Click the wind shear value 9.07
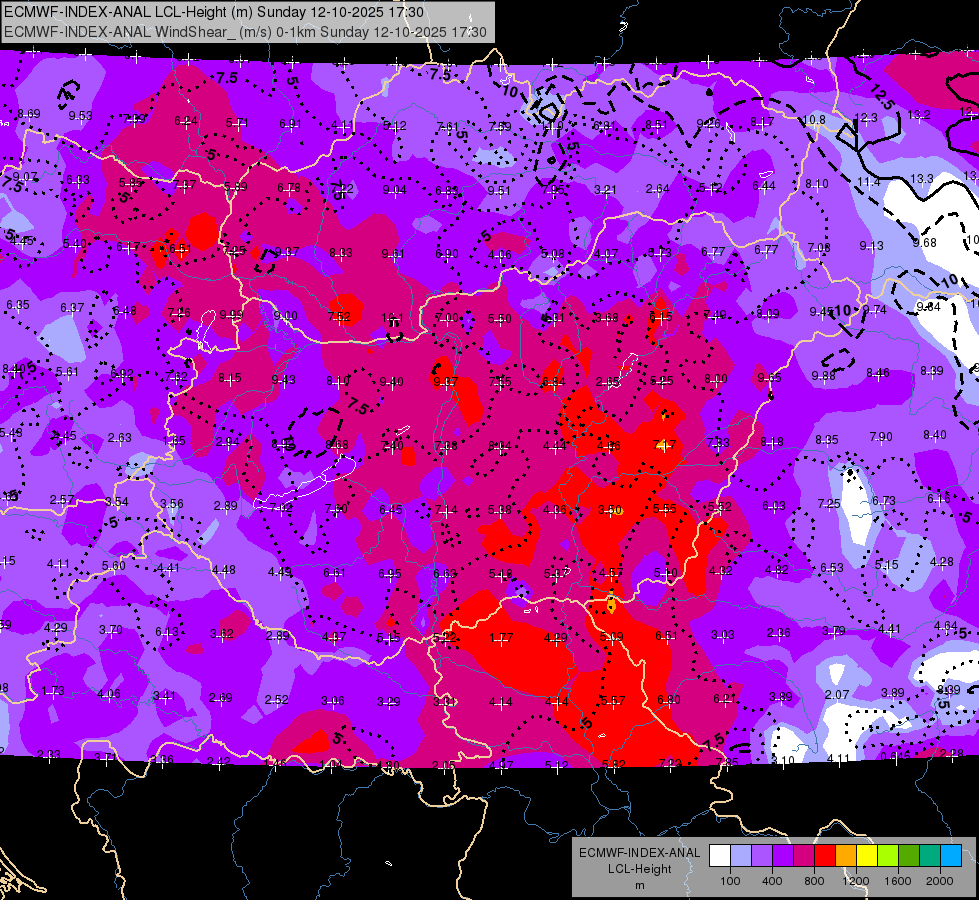This screenshot has width=979, height=900. pos(26,177)
